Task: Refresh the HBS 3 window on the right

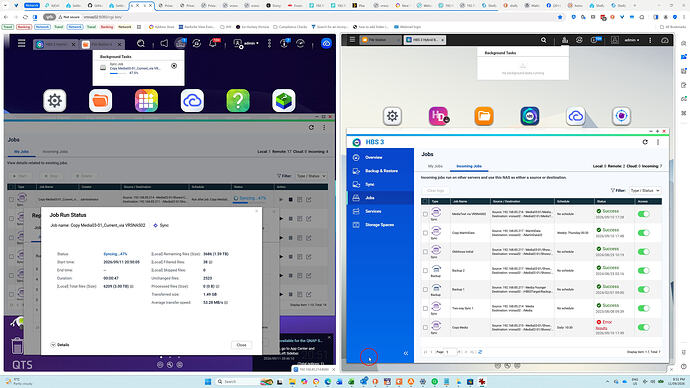Action: pyautogui.click(x=645, y=142)
